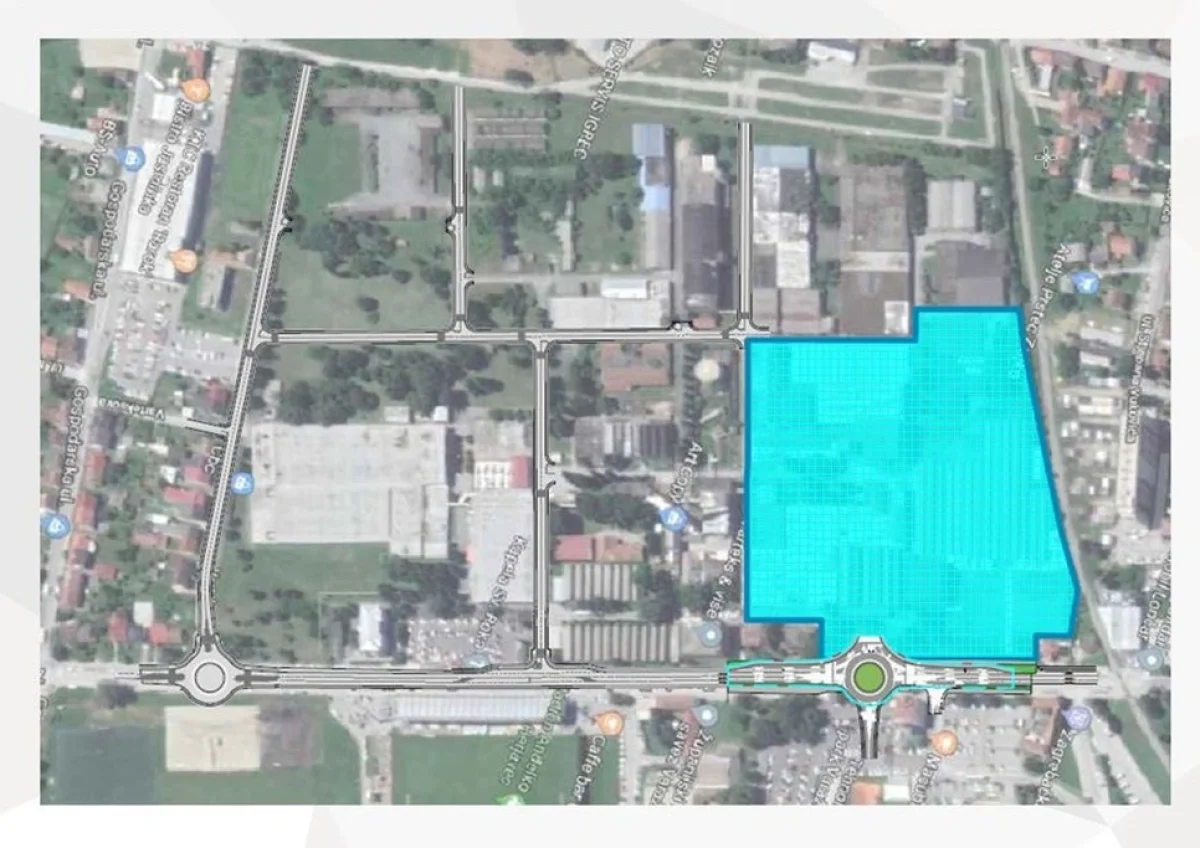Click the grey pin left of the cyan area's bottom edge
1200x848 pixels.
(x=710, y=633)
